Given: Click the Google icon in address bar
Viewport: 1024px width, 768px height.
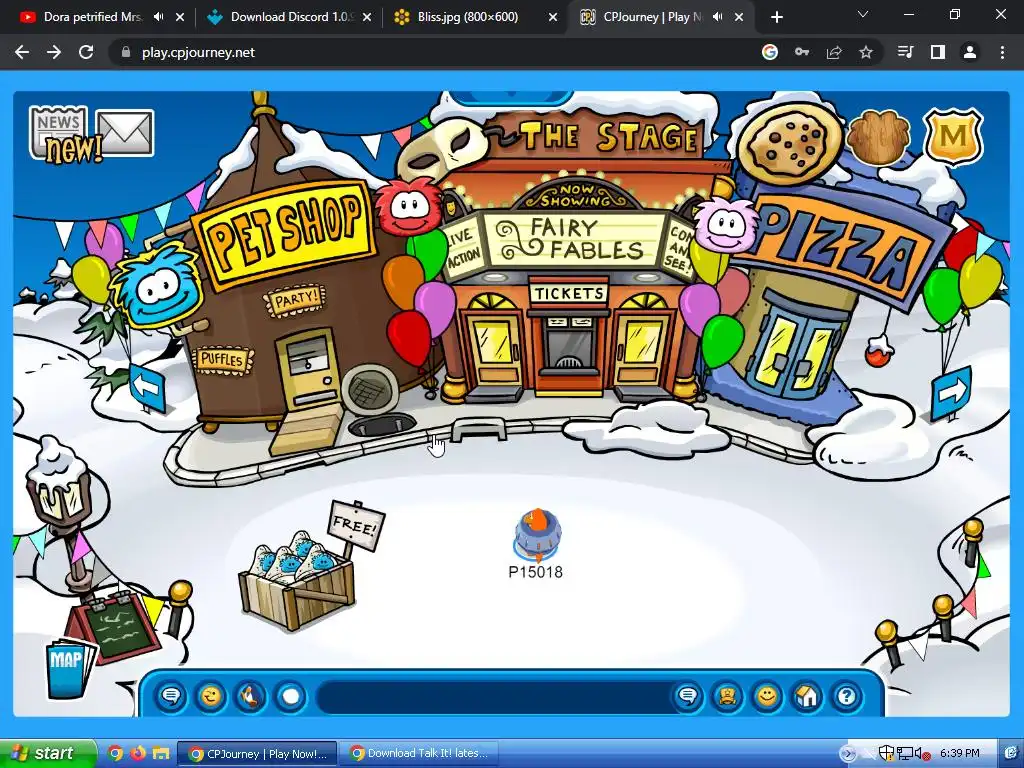Looking at the screenshot, I should tap(770, 52).
